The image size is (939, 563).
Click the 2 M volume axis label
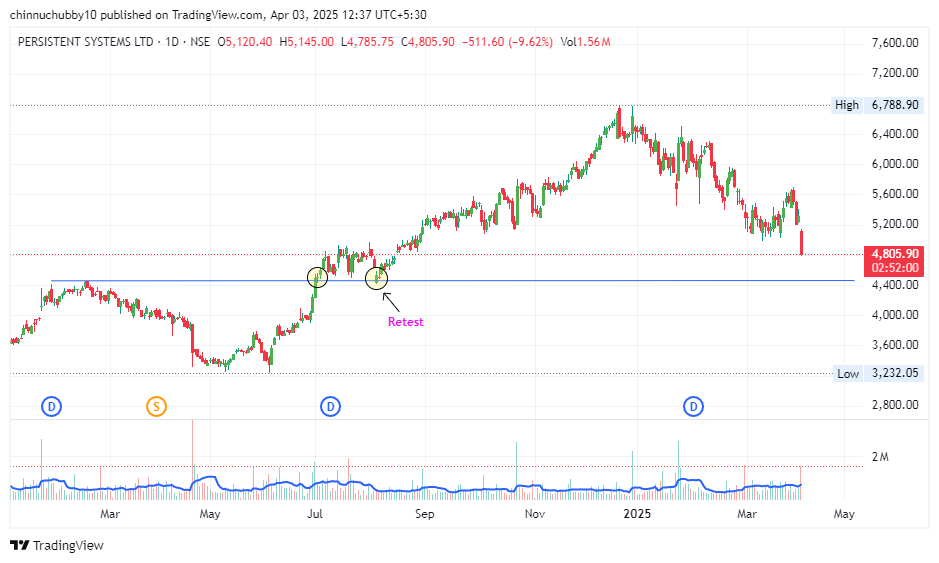[880, 457]
